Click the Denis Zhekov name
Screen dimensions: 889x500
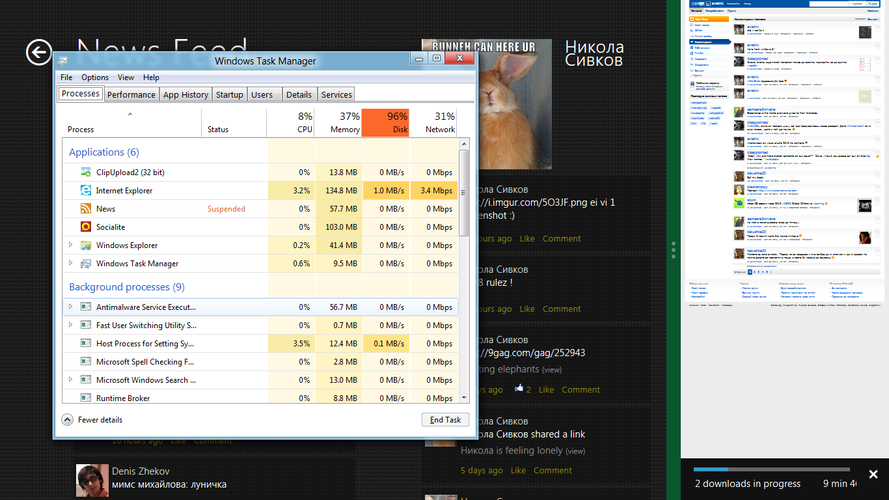[x=141, y=471]
